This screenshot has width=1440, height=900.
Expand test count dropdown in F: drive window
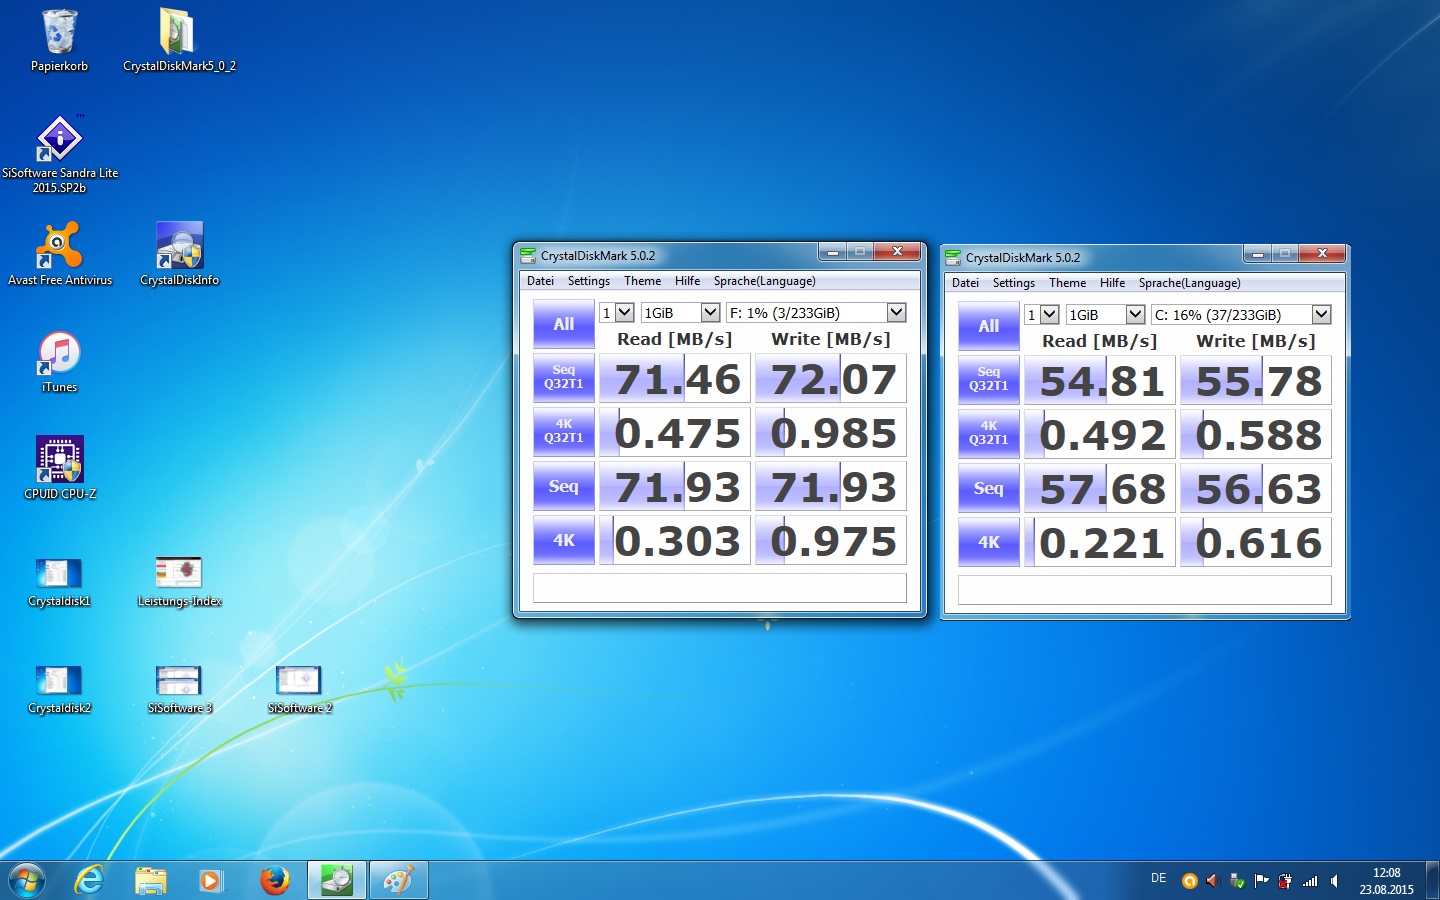pyautogui.click(x=625, y=313)
